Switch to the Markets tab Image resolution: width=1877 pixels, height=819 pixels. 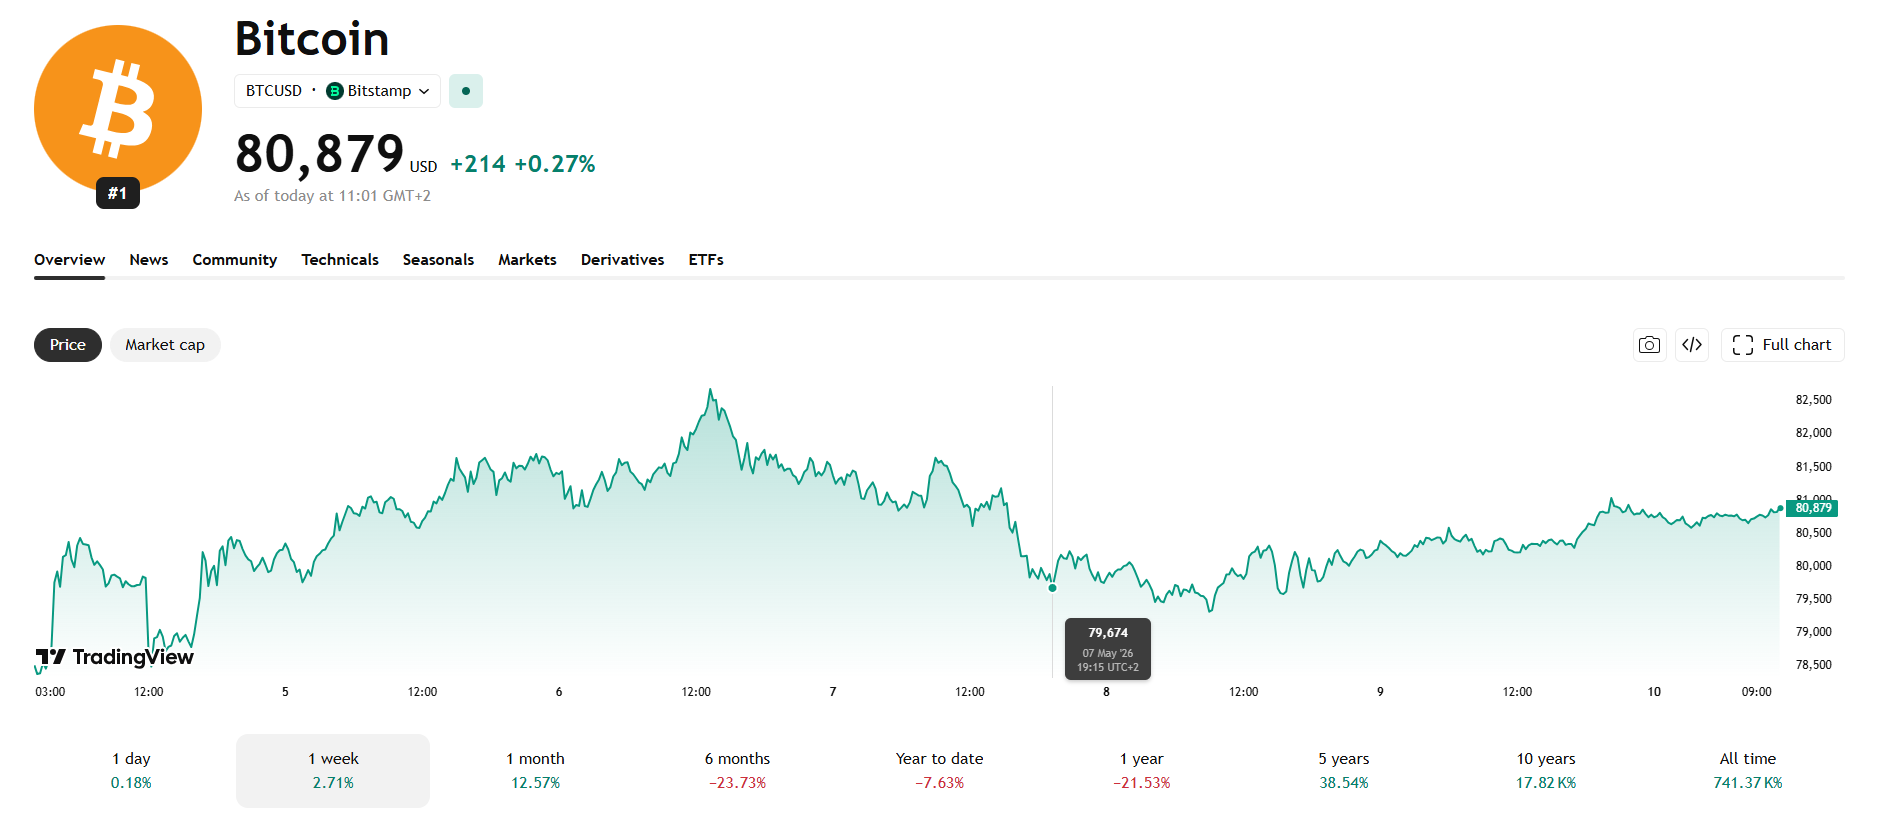(527, 260)
